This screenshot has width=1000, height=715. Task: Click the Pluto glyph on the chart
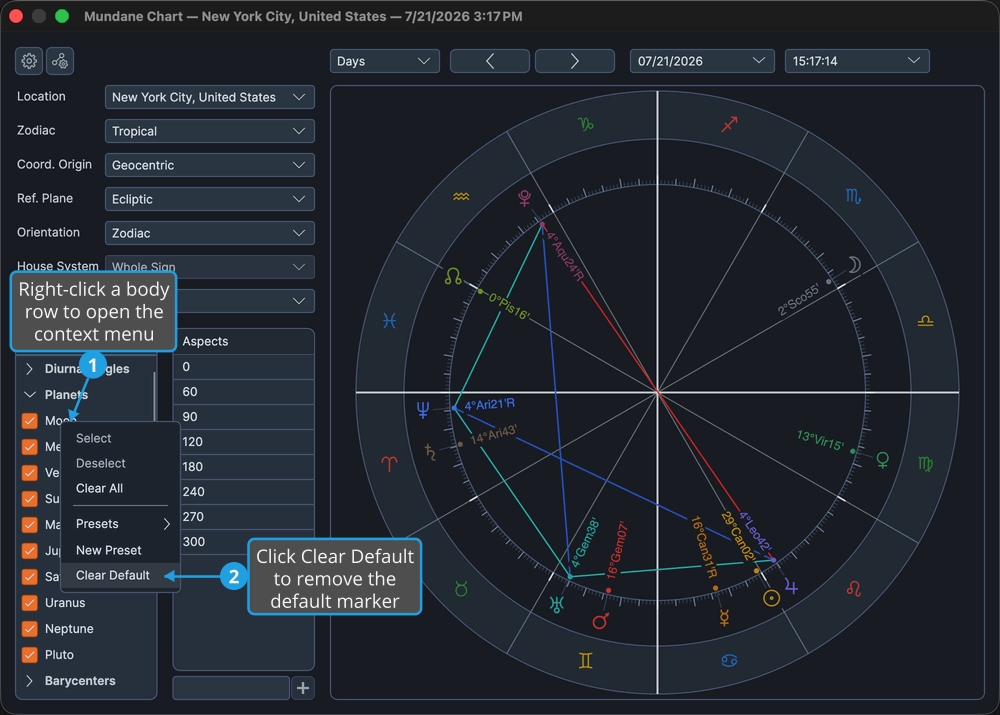524,198
